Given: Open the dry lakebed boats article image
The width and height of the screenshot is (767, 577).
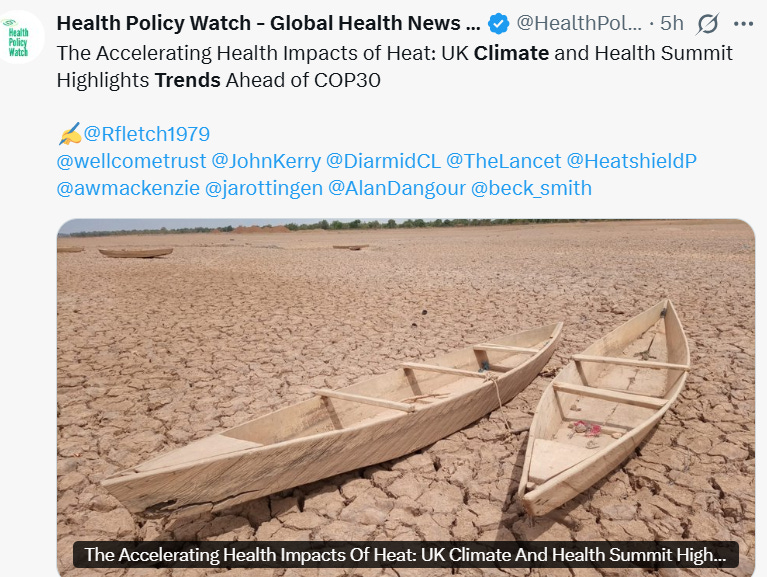Looking at the screenshot, I should (406, 381).
